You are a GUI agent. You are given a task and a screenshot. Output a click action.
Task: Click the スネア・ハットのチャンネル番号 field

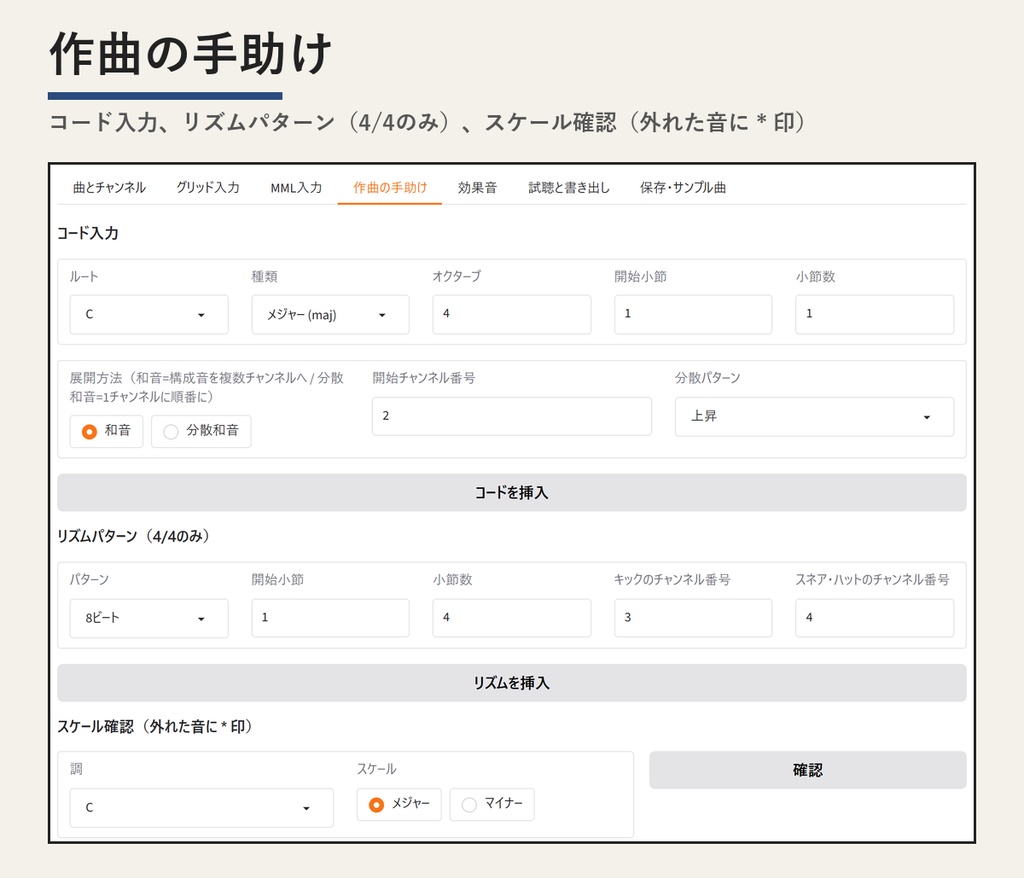(x=874, y=618)
